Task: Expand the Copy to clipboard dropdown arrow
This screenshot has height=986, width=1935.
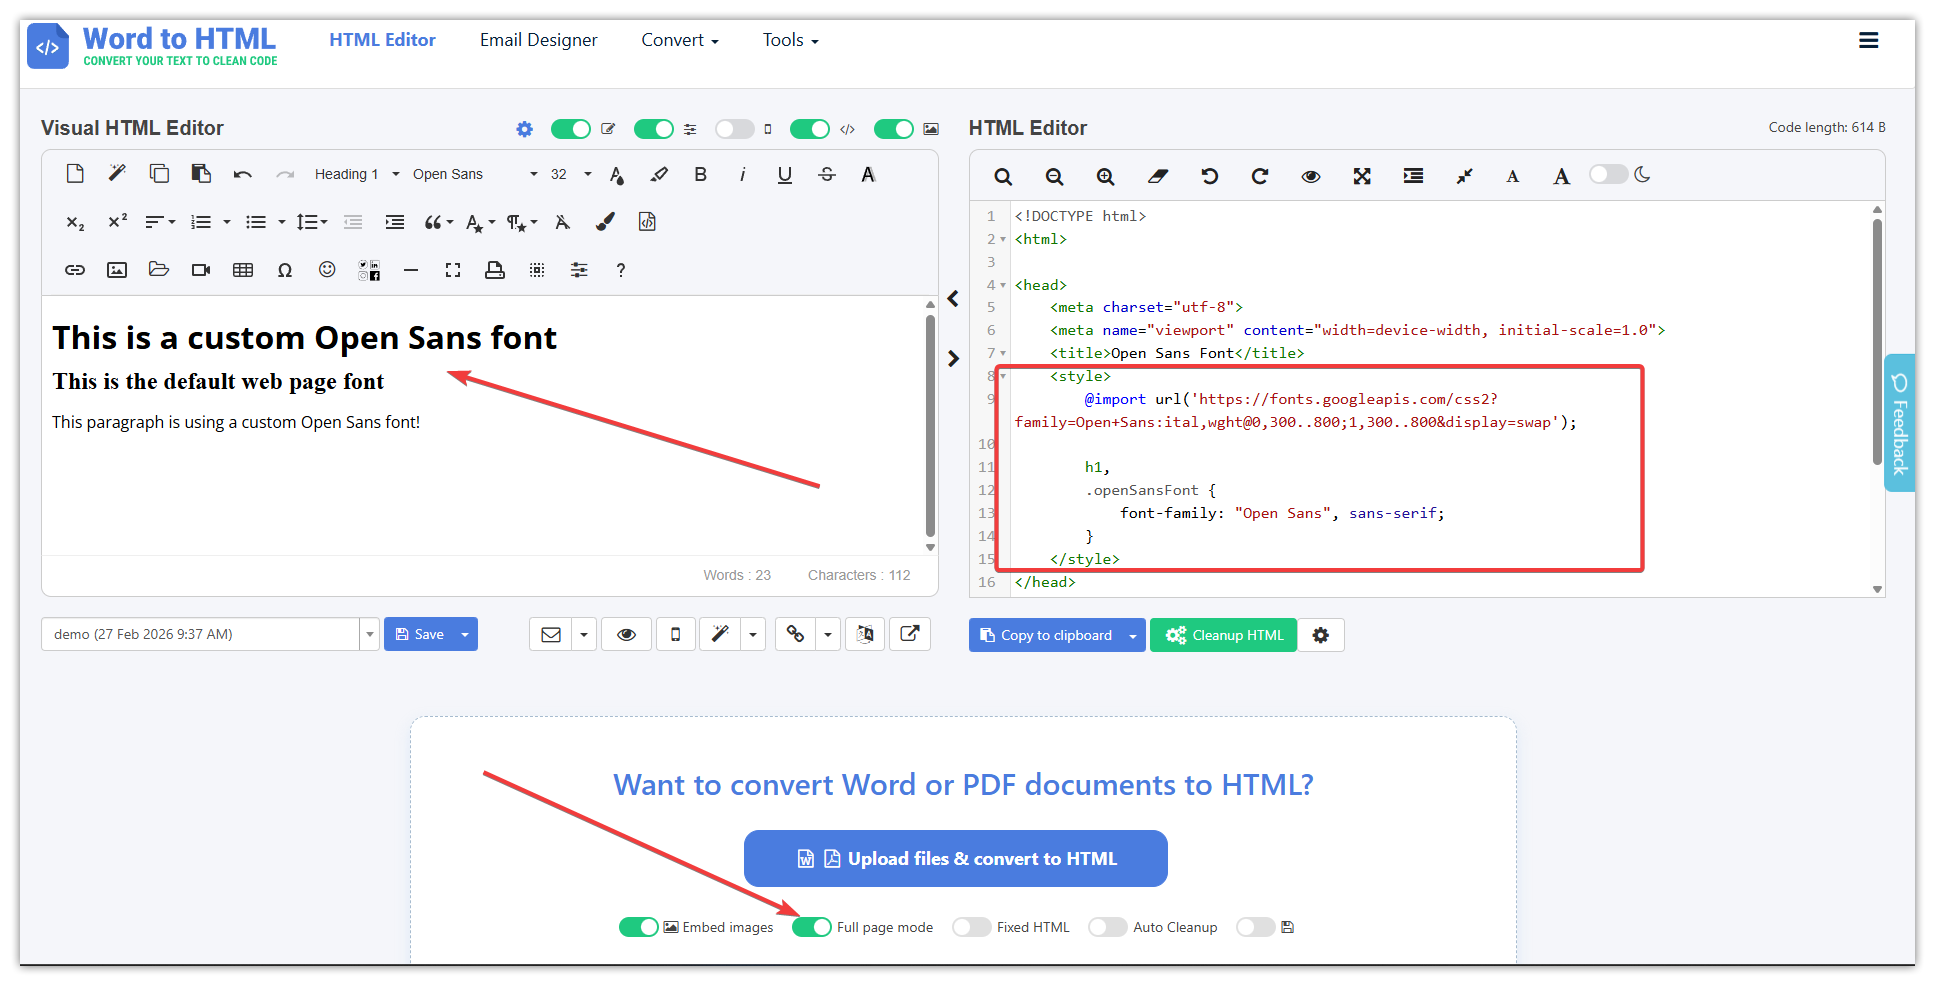Action: pos(1133,636)
